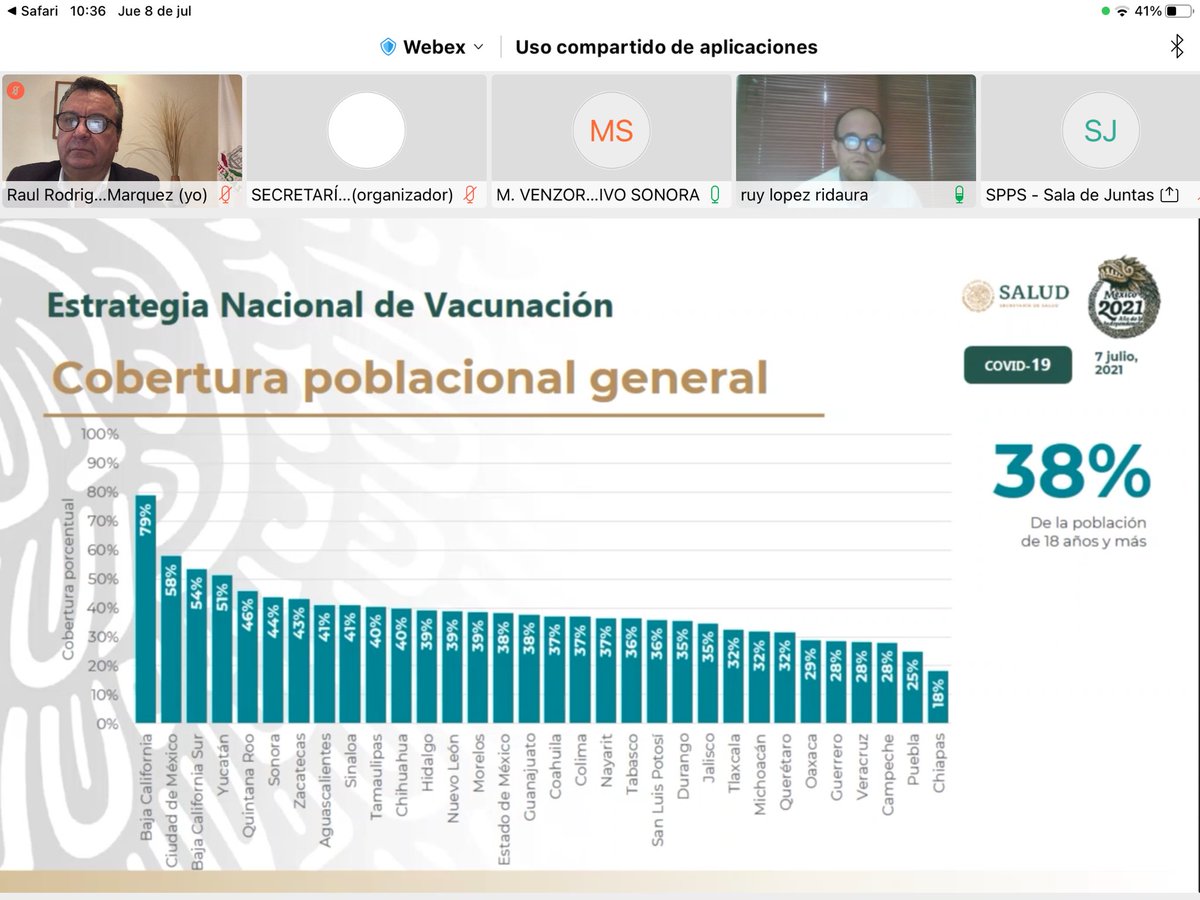The image size is (1200, 900).
Task: Select ruy lopez ridaura's video thumbnail
Action: point(855,128)
